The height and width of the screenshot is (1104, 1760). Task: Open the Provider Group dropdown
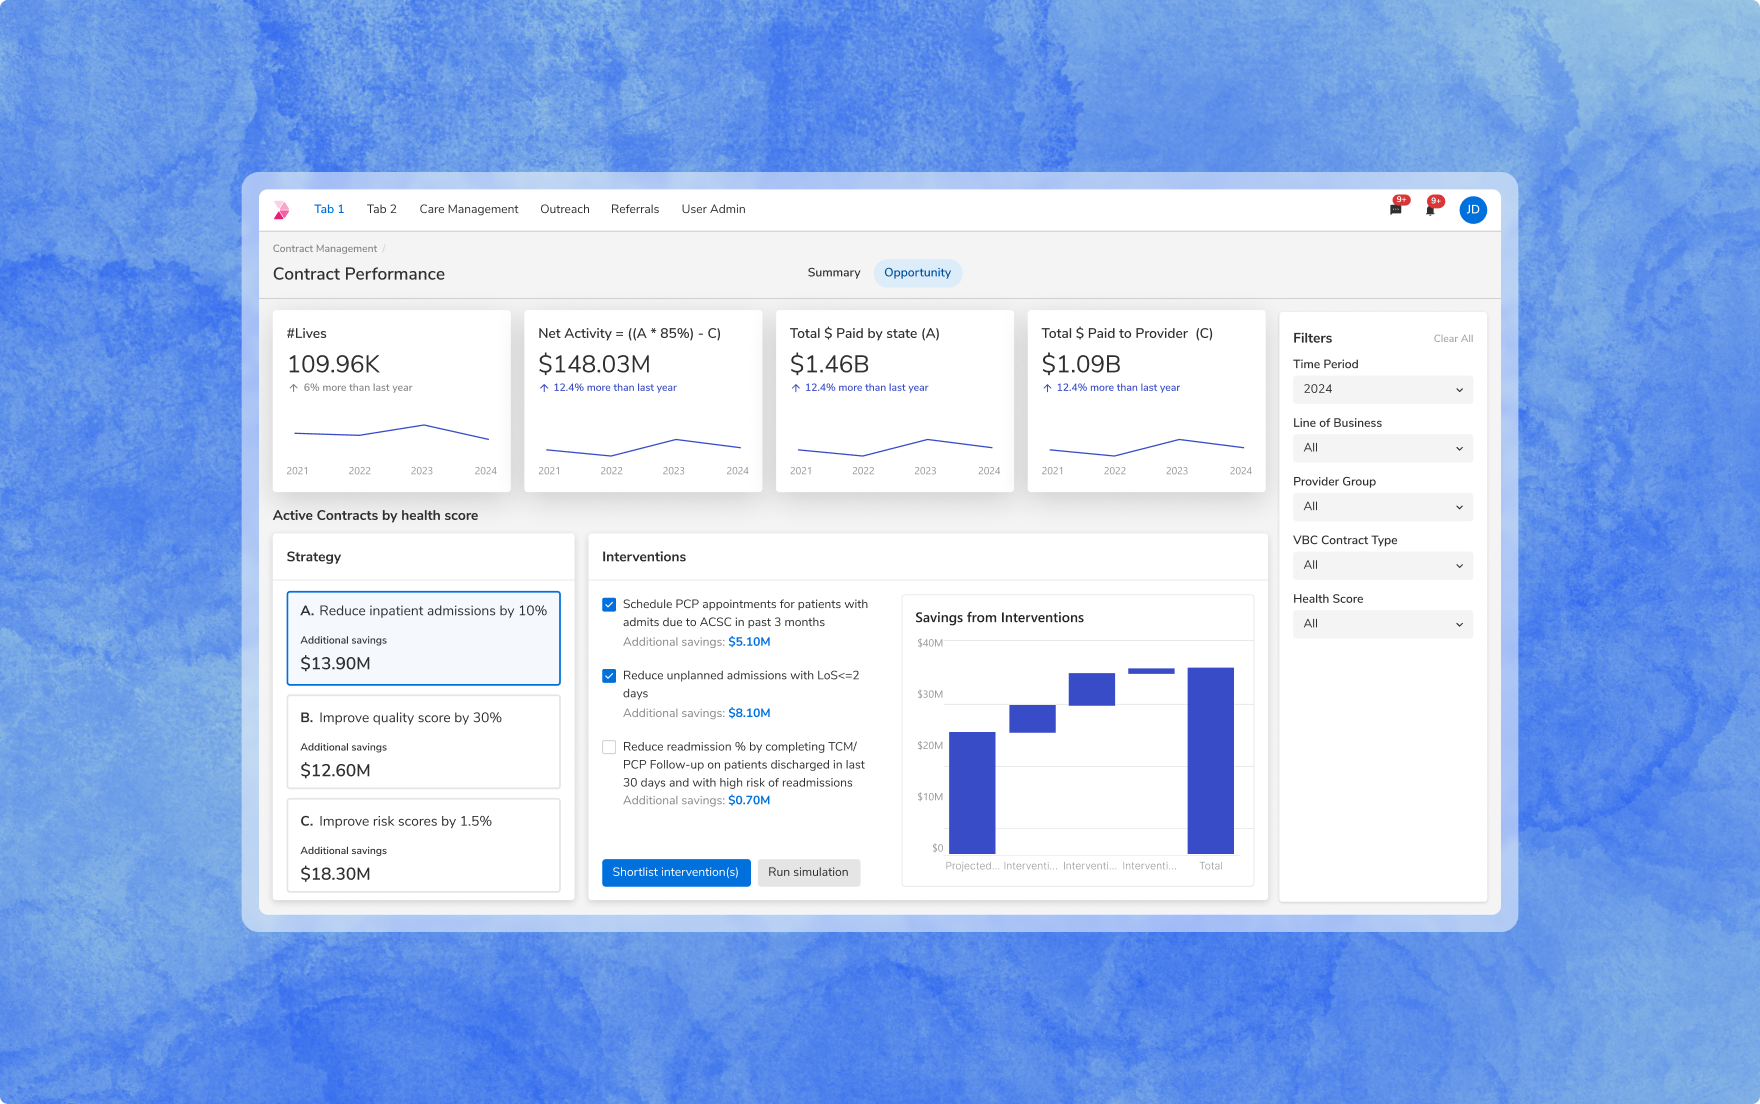tap(1383, 507)
